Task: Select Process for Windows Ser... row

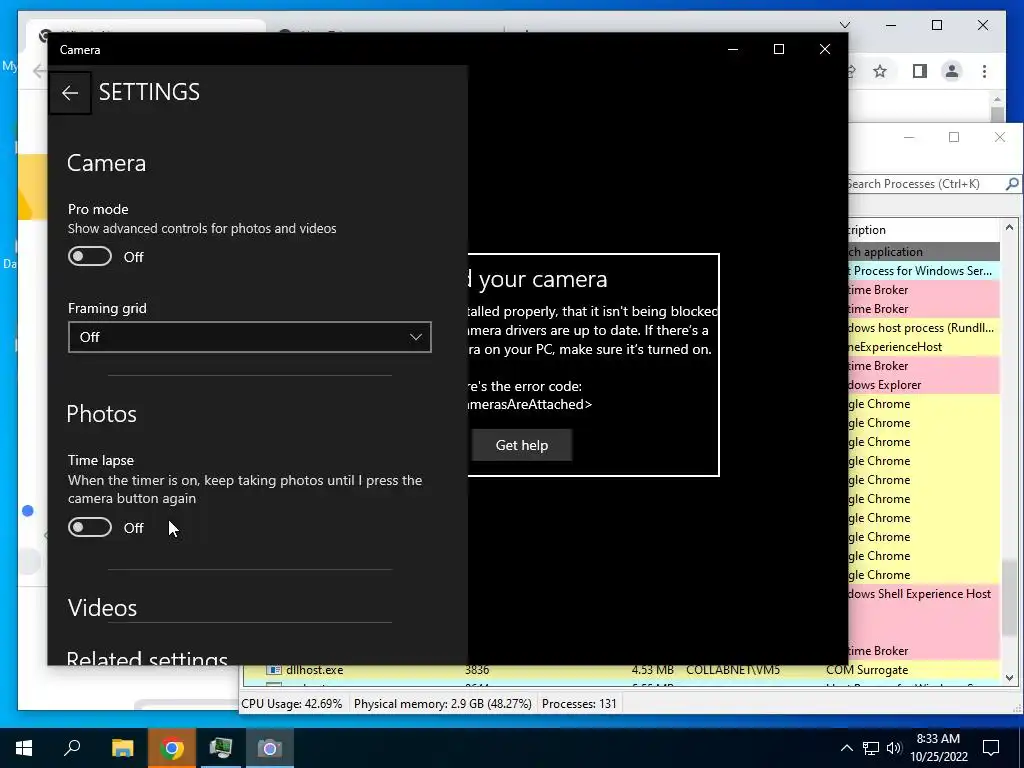Action: click(923, 270)
